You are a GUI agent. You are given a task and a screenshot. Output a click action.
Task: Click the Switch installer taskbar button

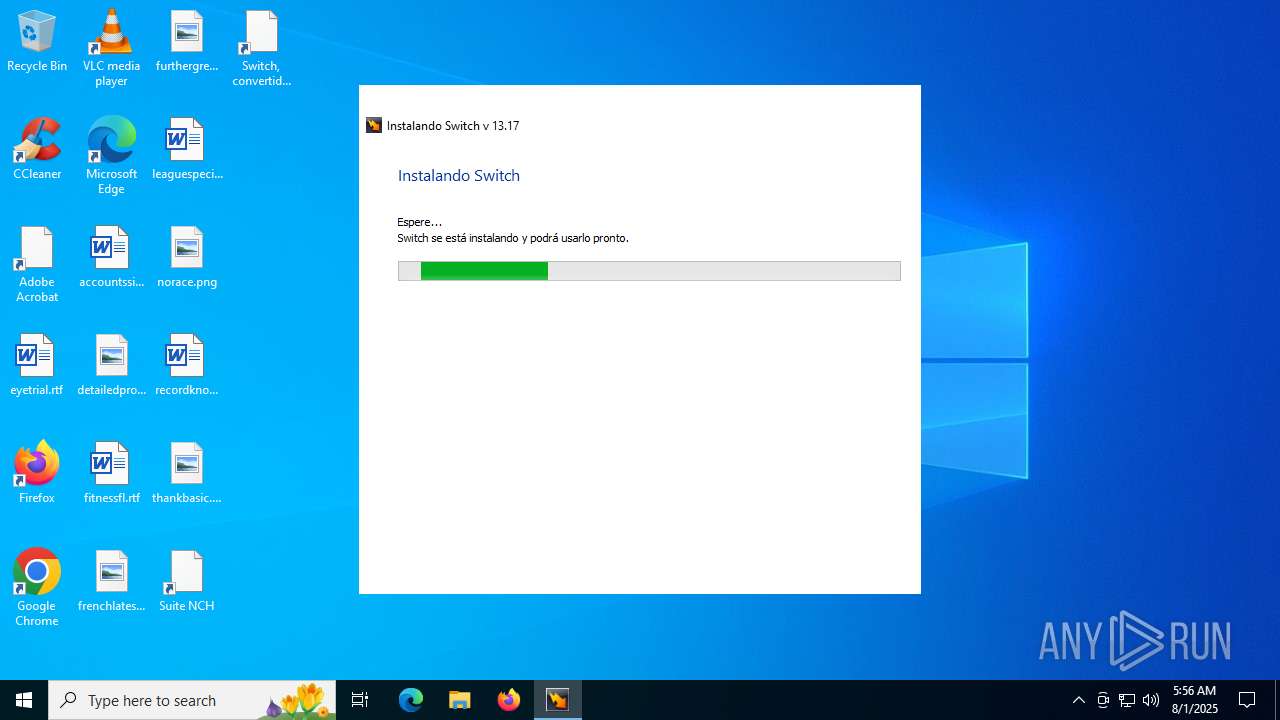pyautogui.click(x=557, y=700)
